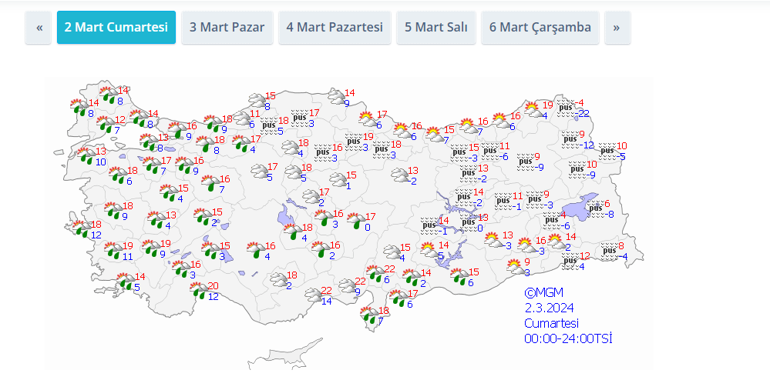This screenshot has height=380, width=770.
Task: Open the rain icon showing 20 / 12
Action: [x=199, y=290]
